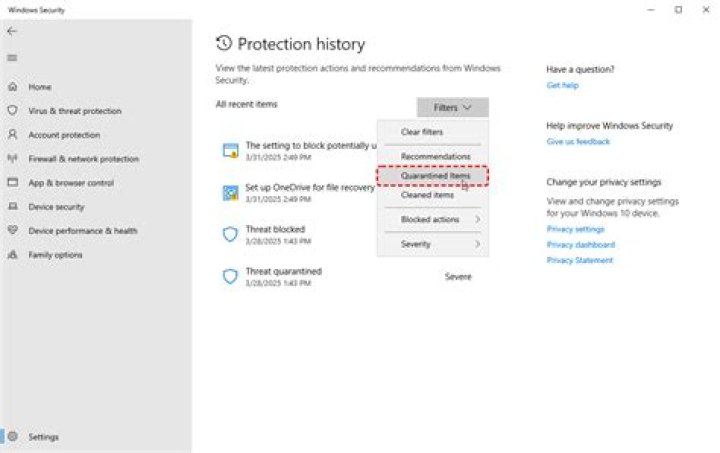Choose Quarantined items filter

coord(433,176)
